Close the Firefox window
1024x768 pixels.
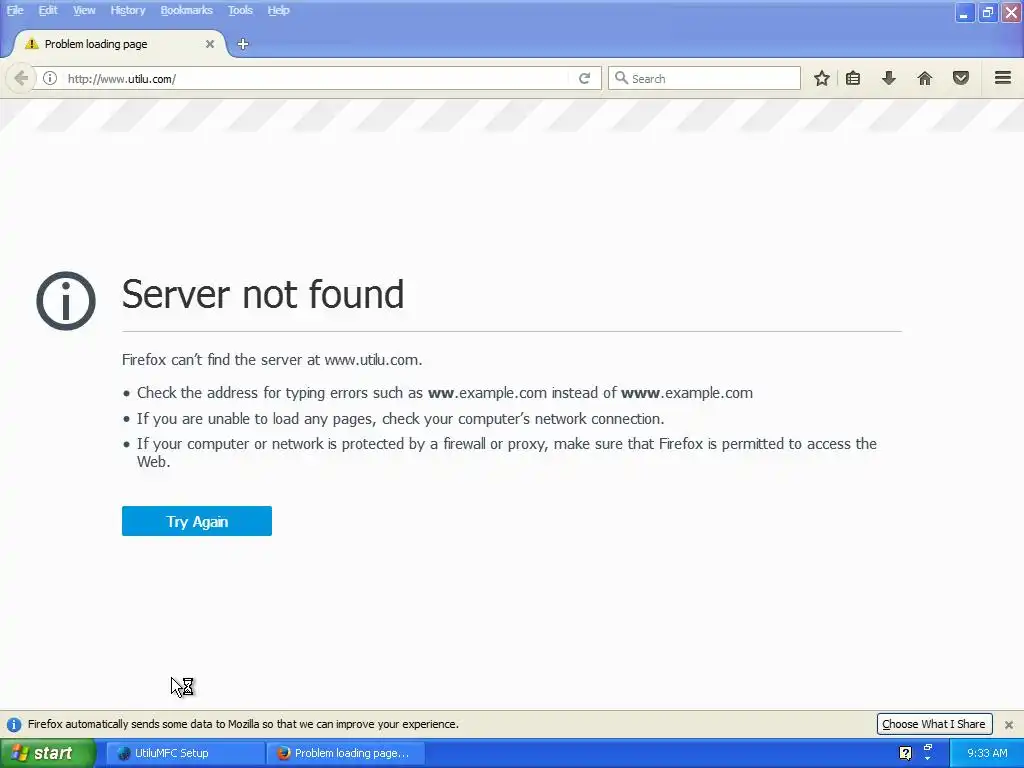(x=1011, y=12)
